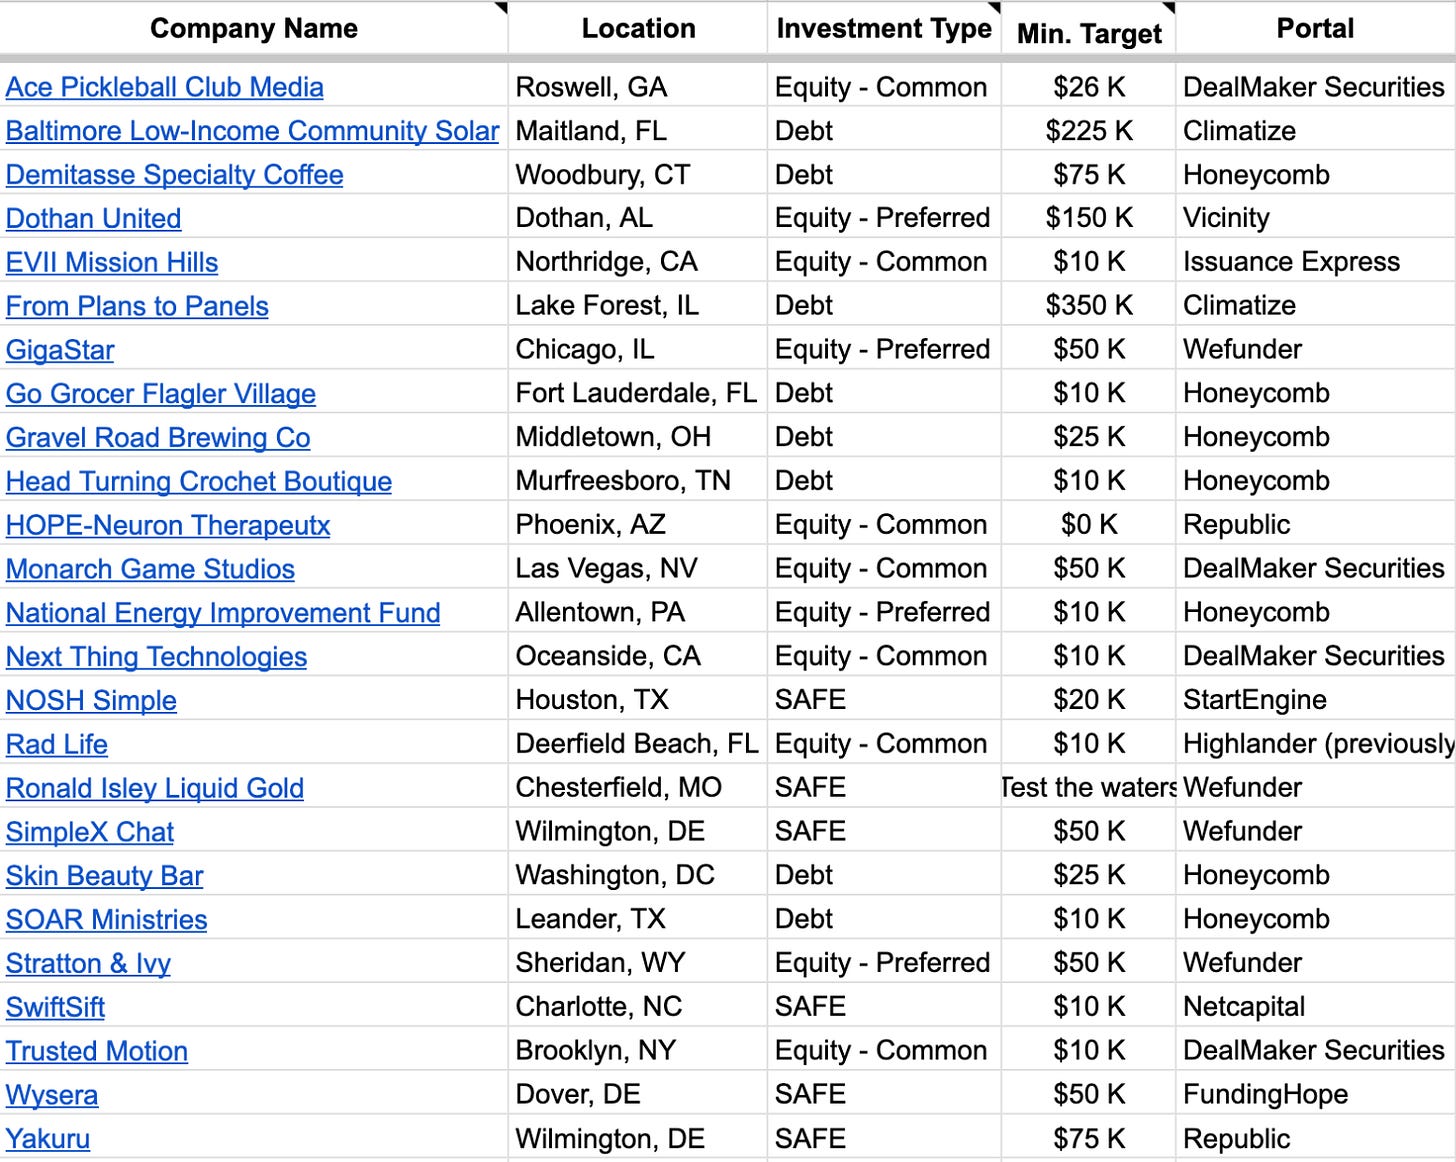Click the Investment Type column header
Viewport: 1456px width, 1162px height.
point(884,28)
